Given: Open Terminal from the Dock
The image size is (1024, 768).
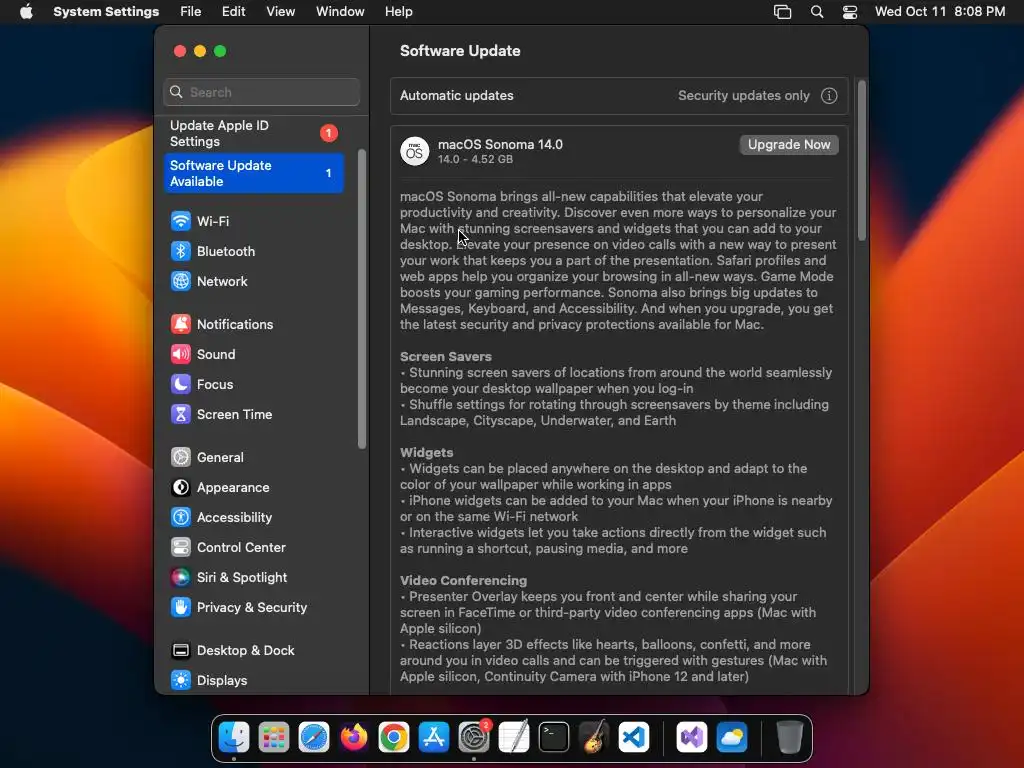Looking at the screenshot, I should click(554, 738).
